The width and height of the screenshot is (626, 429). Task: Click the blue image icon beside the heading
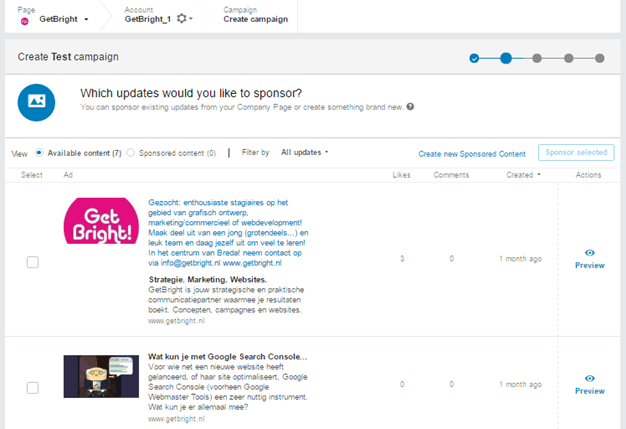click(36, 102)
